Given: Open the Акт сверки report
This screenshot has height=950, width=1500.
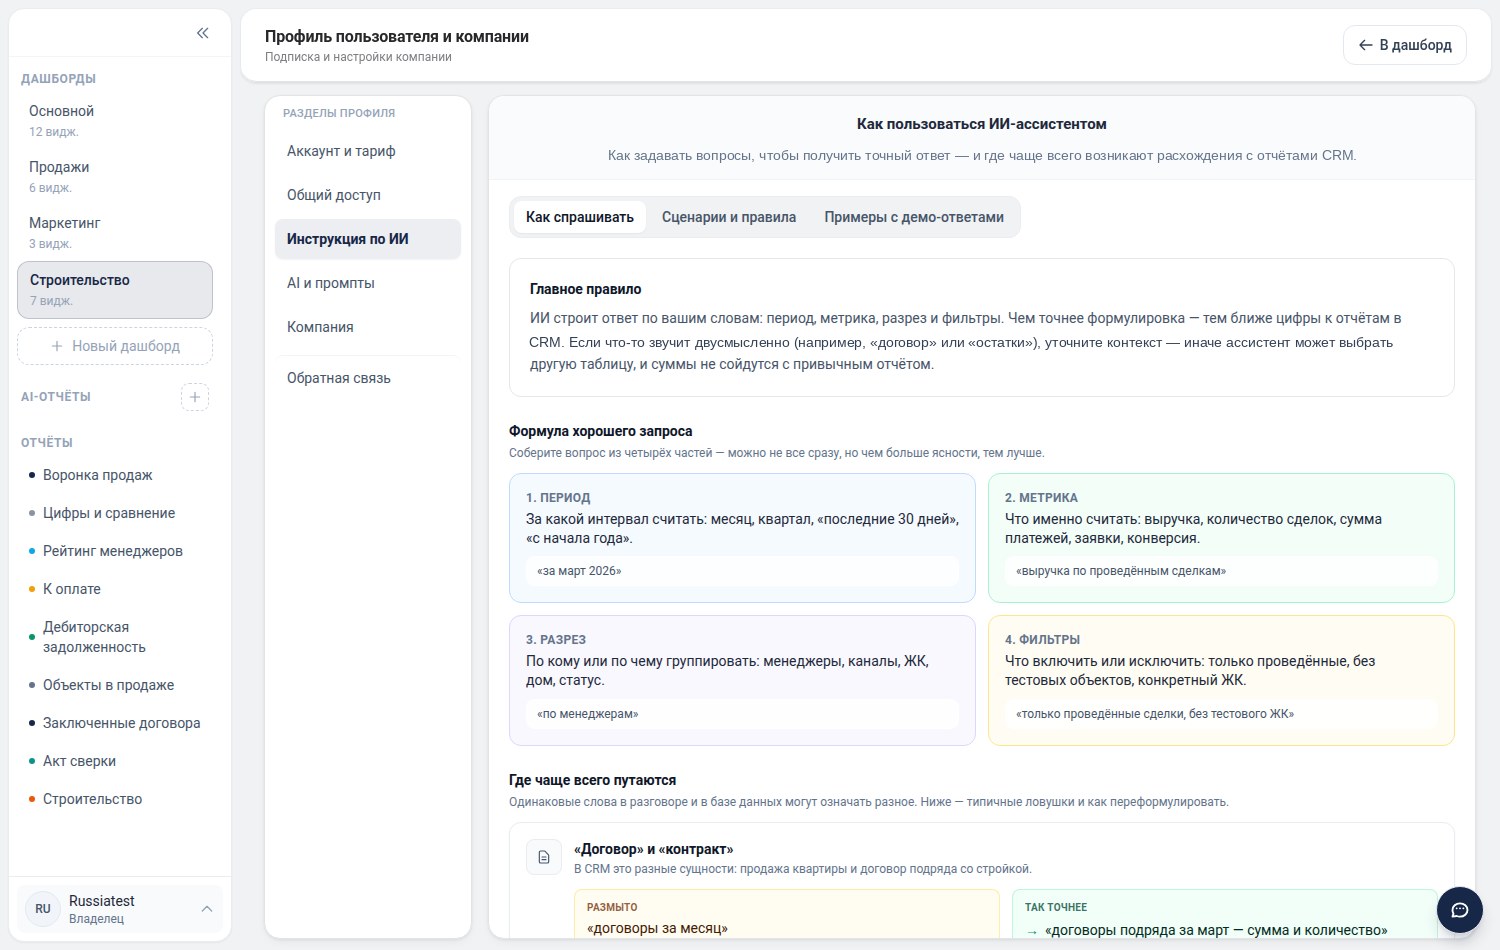Looking at the screenshot, I should (115, 761).
